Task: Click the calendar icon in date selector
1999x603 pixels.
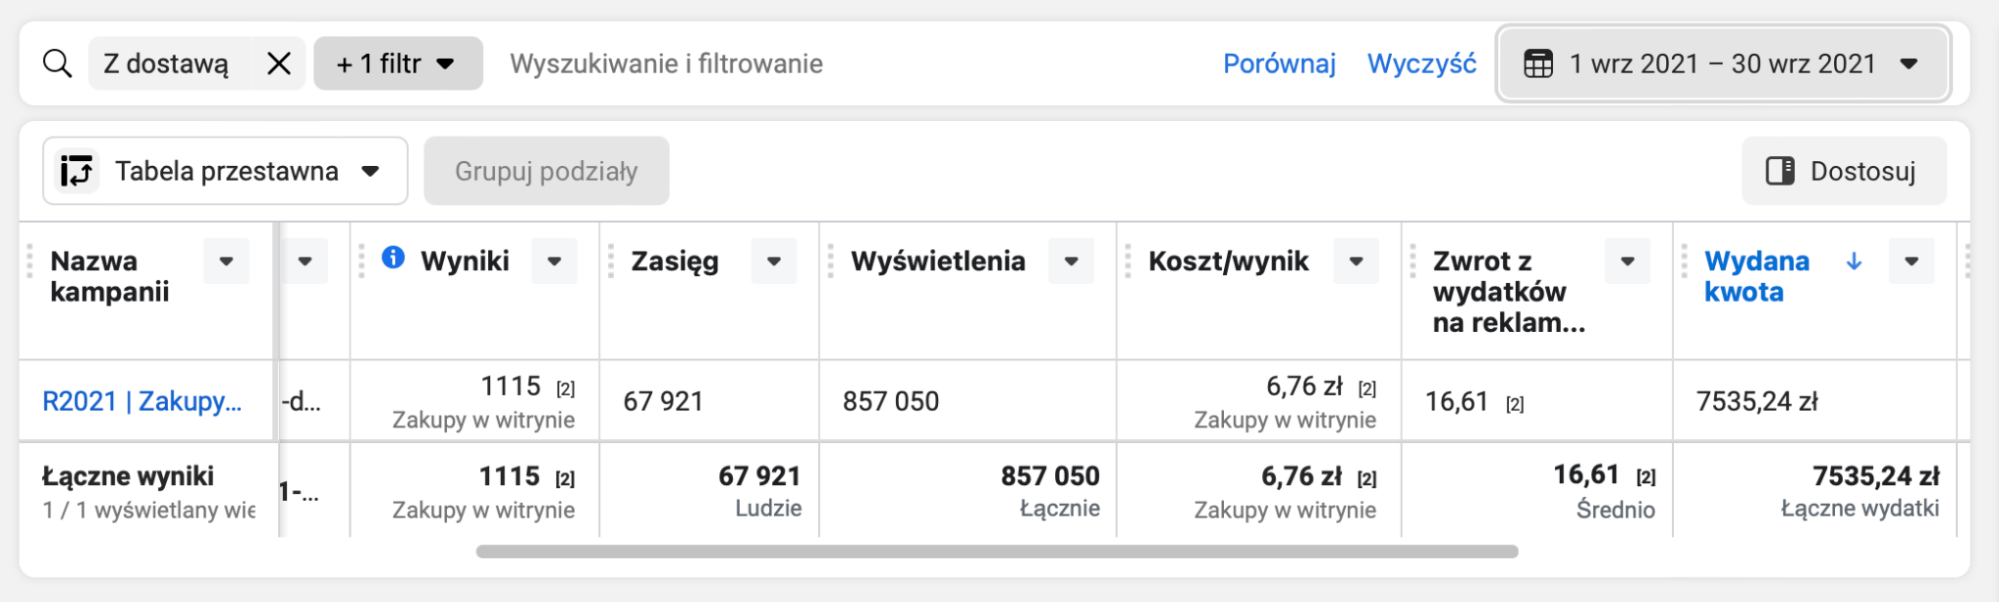Action: [x=1538, y=64]
